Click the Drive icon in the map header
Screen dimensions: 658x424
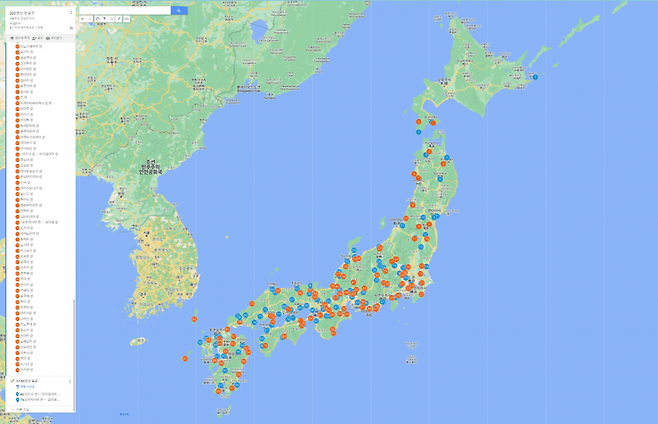pos(71,28)
